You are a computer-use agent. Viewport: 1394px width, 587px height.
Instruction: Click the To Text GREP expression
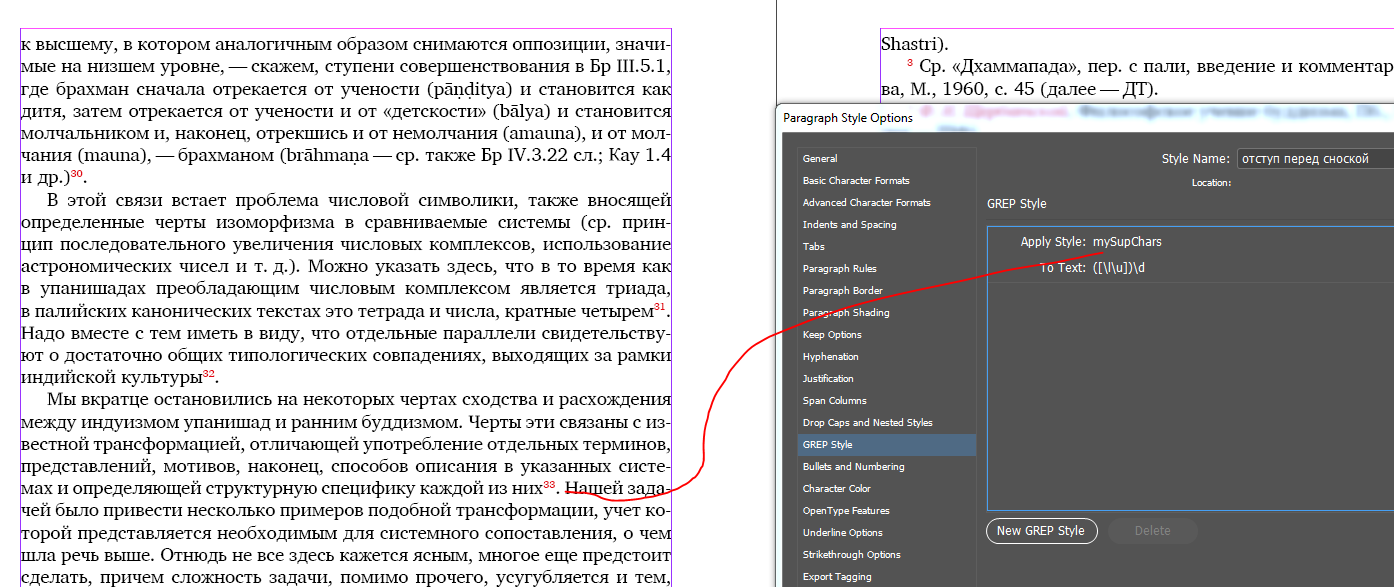tap(1119, 268)
